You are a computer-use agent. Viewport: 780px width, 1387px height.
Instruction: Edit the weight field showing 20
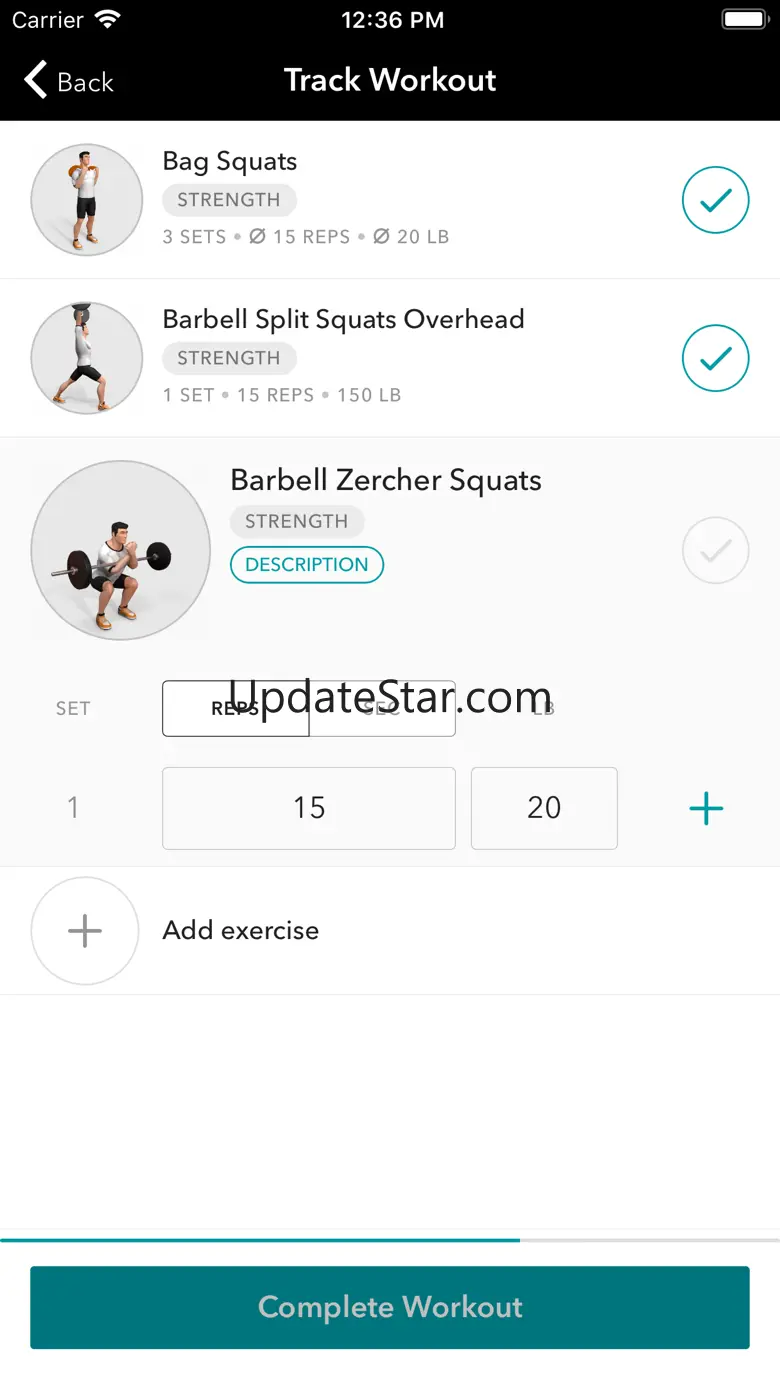point(544,808)
